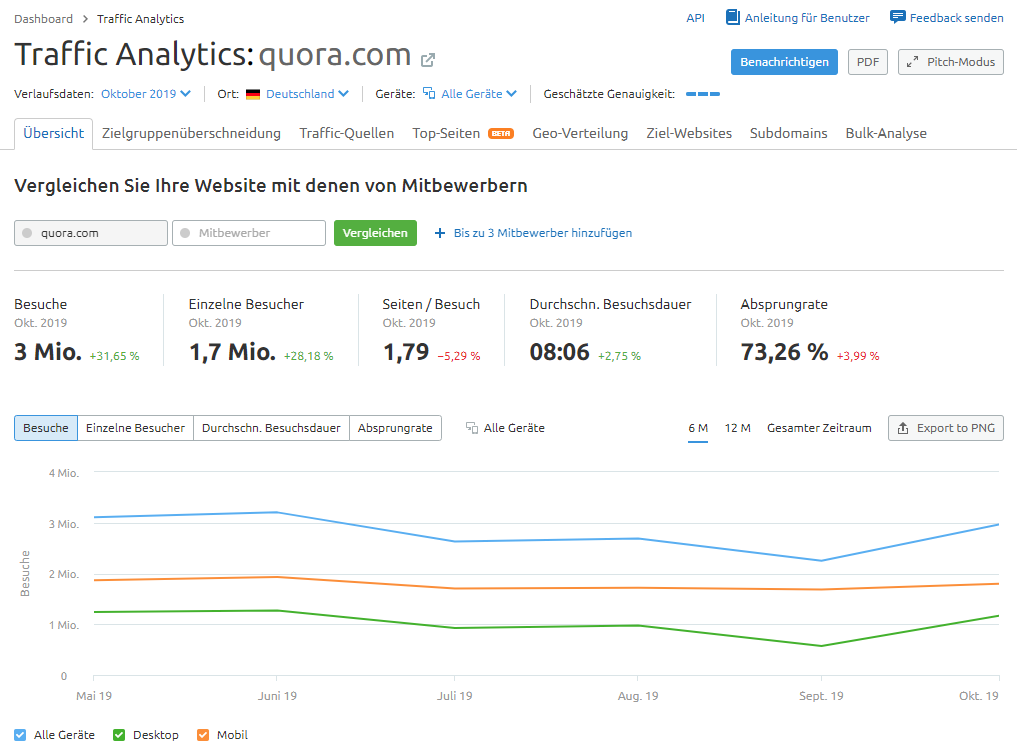Image resolution: width=1017 pixels, height=752 pixels.
Task: Switch to the Traffic-Quellen tab
Action: pos(346,132)
